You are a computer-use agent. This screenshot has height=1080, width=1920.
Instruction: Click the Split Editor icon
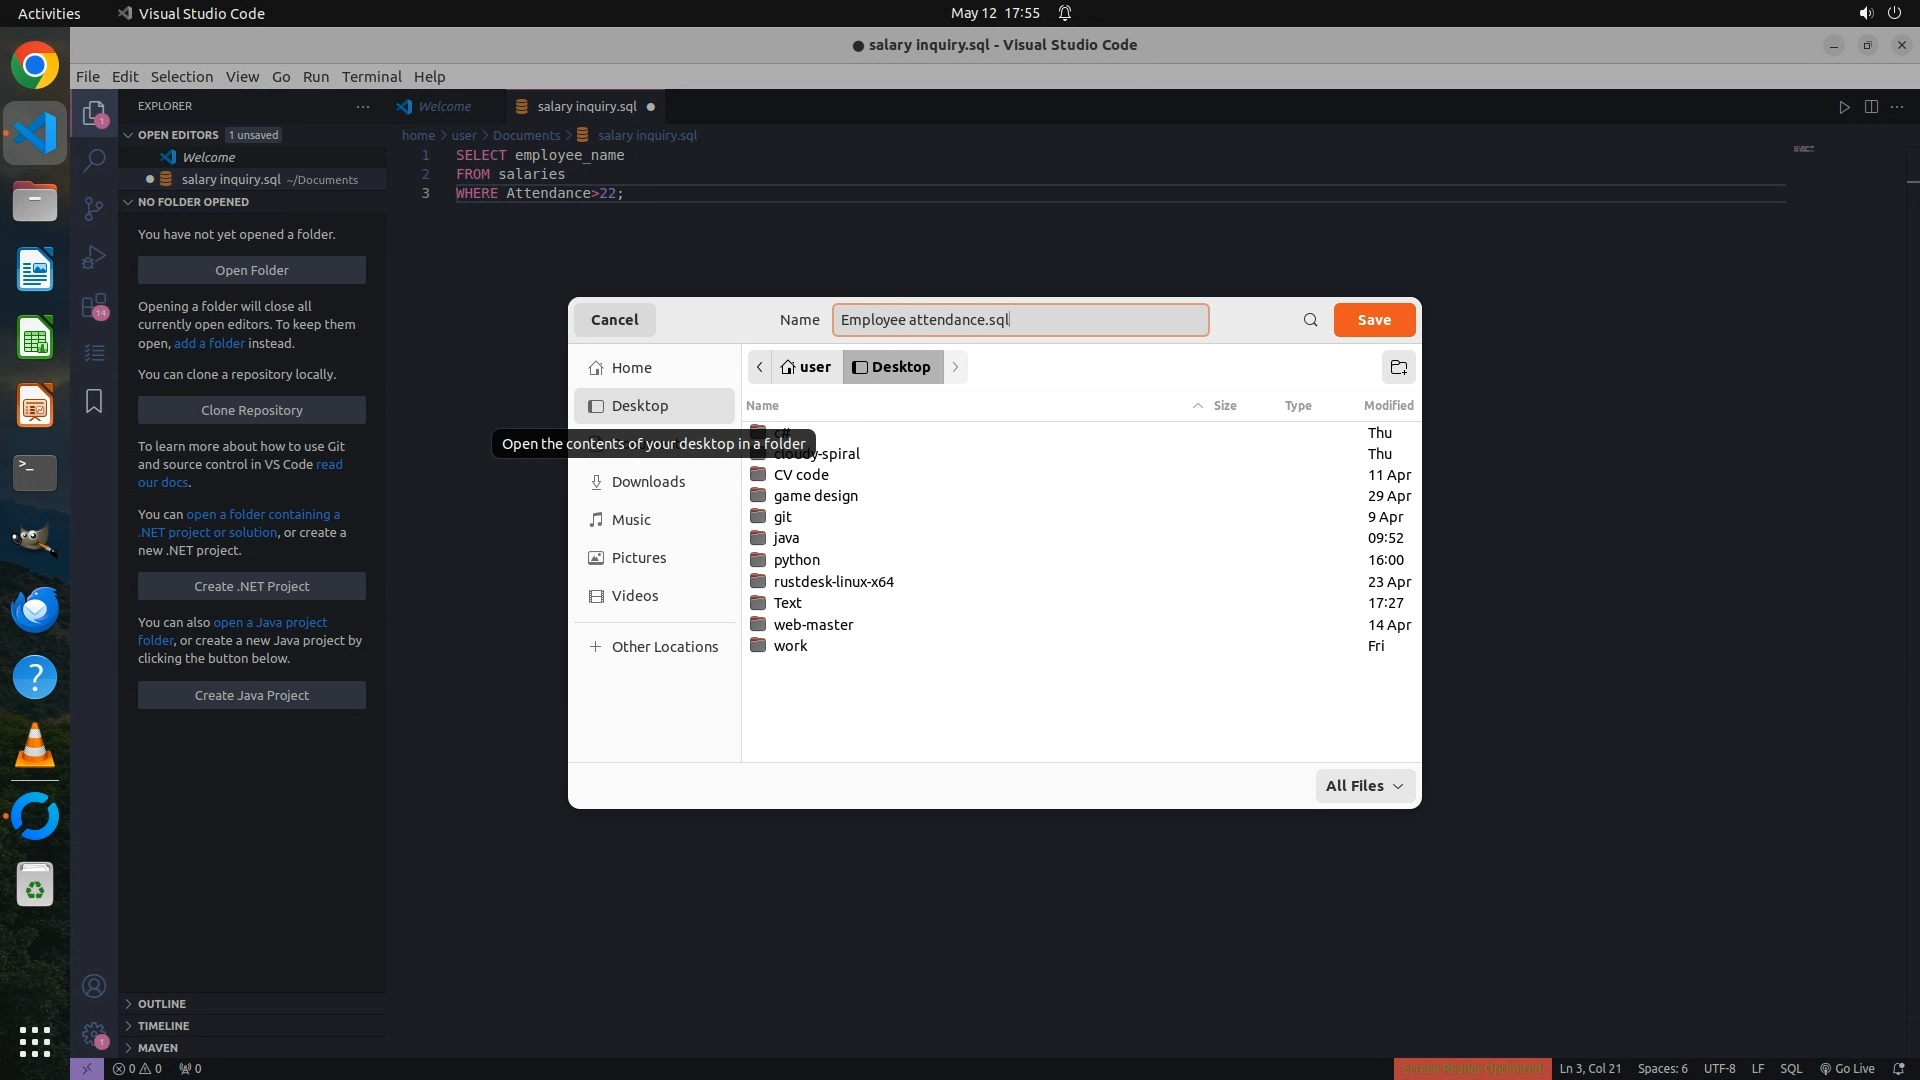point(1871,107)
